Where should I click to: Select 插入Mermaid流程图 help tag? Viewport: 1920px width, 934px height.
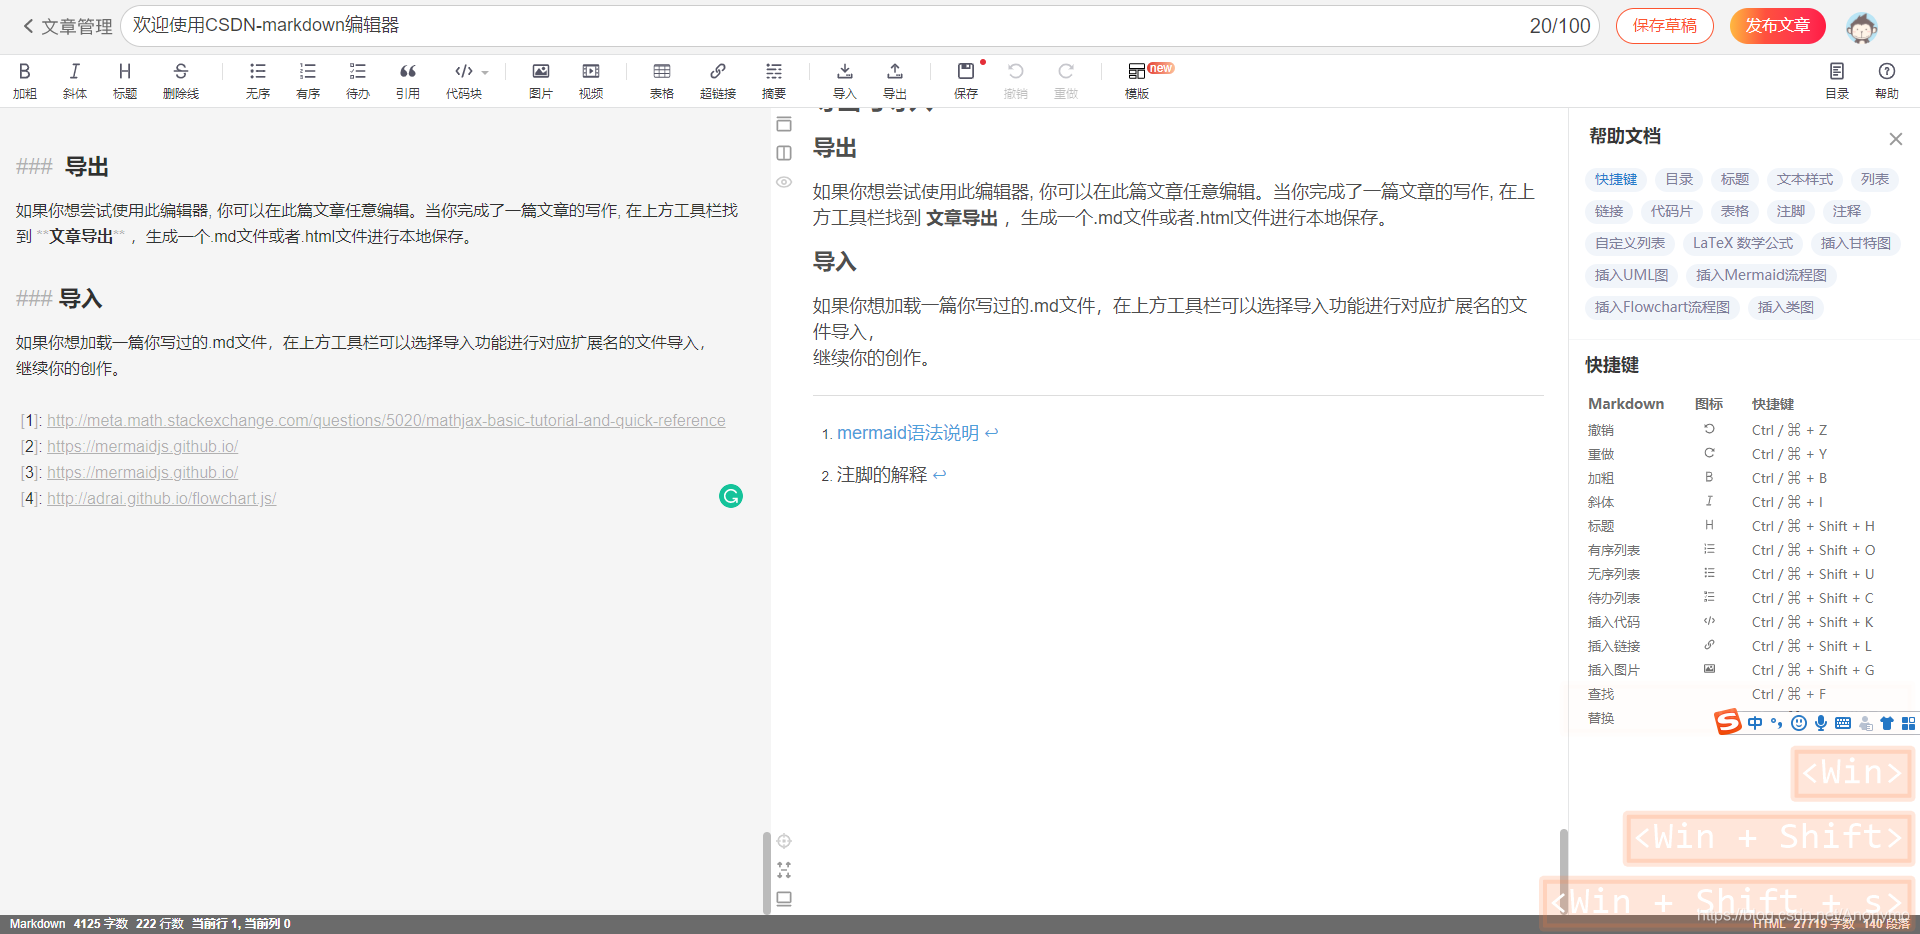point(1761,275)
